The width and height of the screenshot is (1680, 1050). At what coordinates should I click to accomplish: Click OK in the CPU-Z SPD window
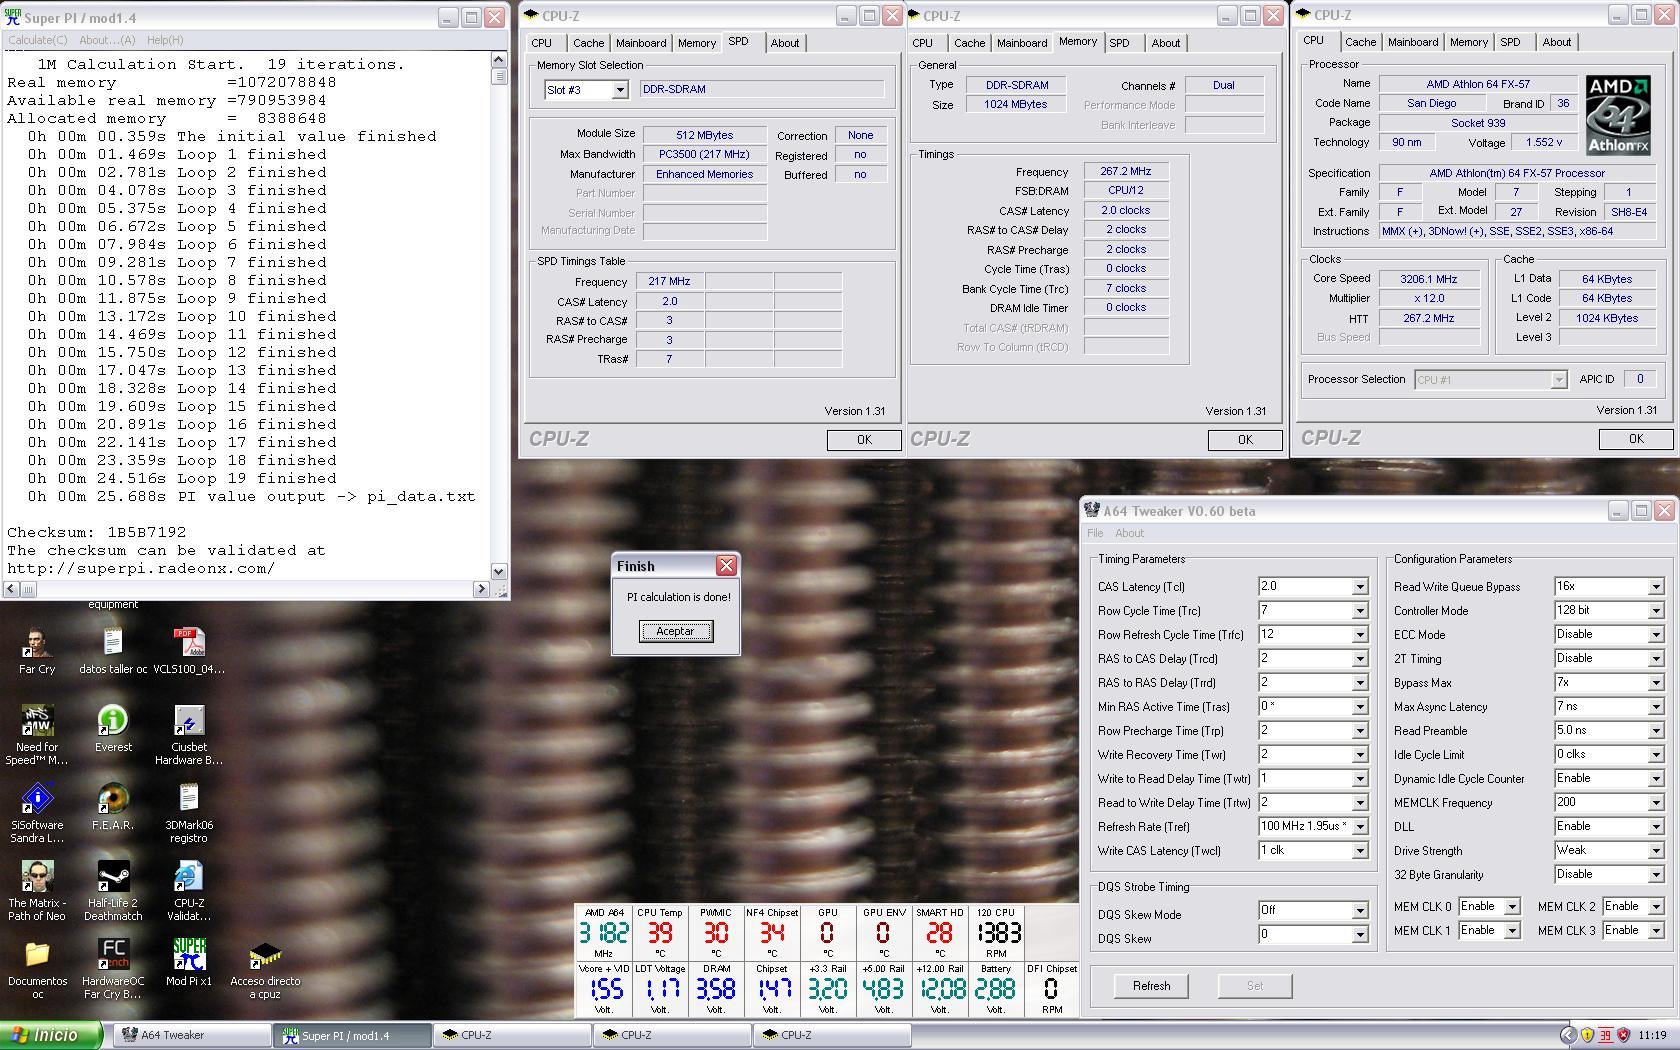[864, 440]
